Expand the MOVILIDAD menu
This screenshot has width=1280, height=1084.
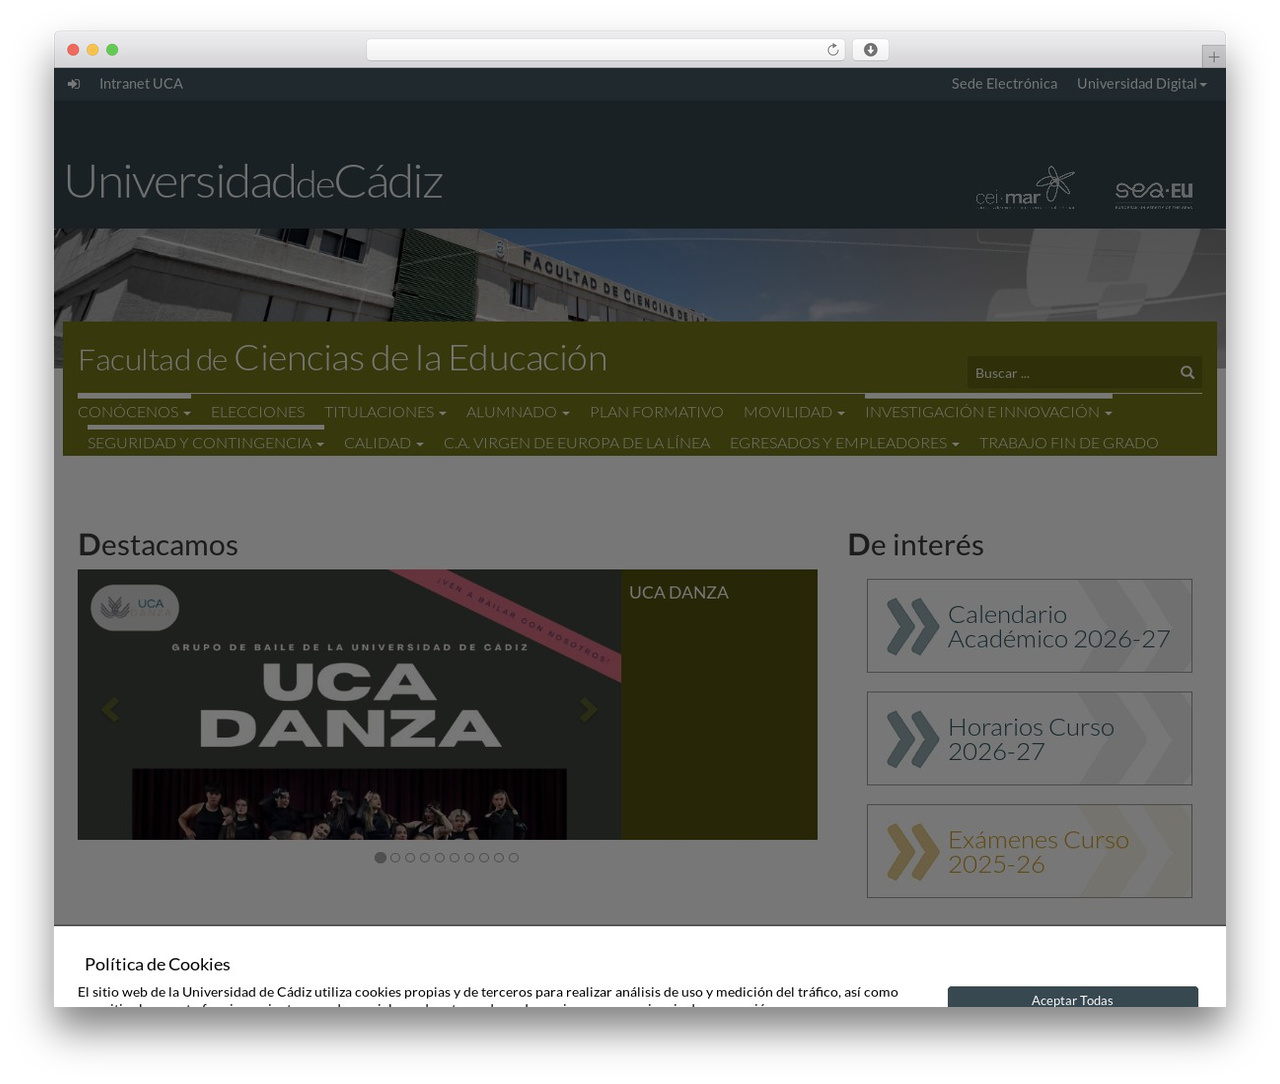pyautogui.click(x=794, y=412)
